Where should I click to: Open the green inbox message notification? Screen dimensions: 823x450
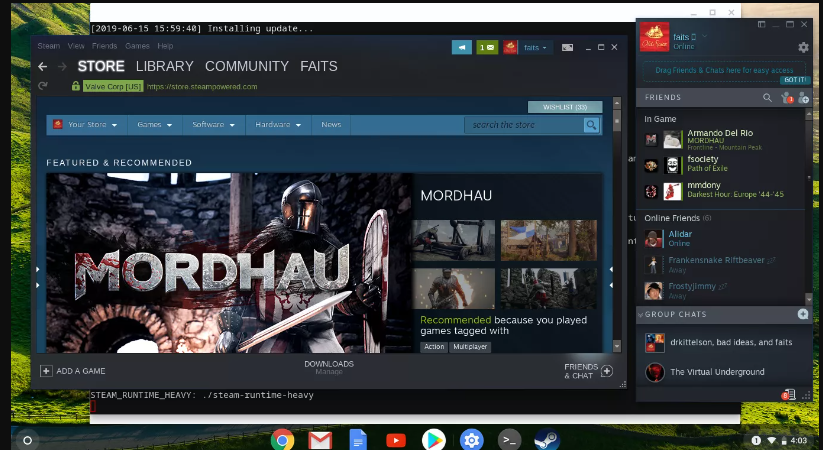click(487, 47)
